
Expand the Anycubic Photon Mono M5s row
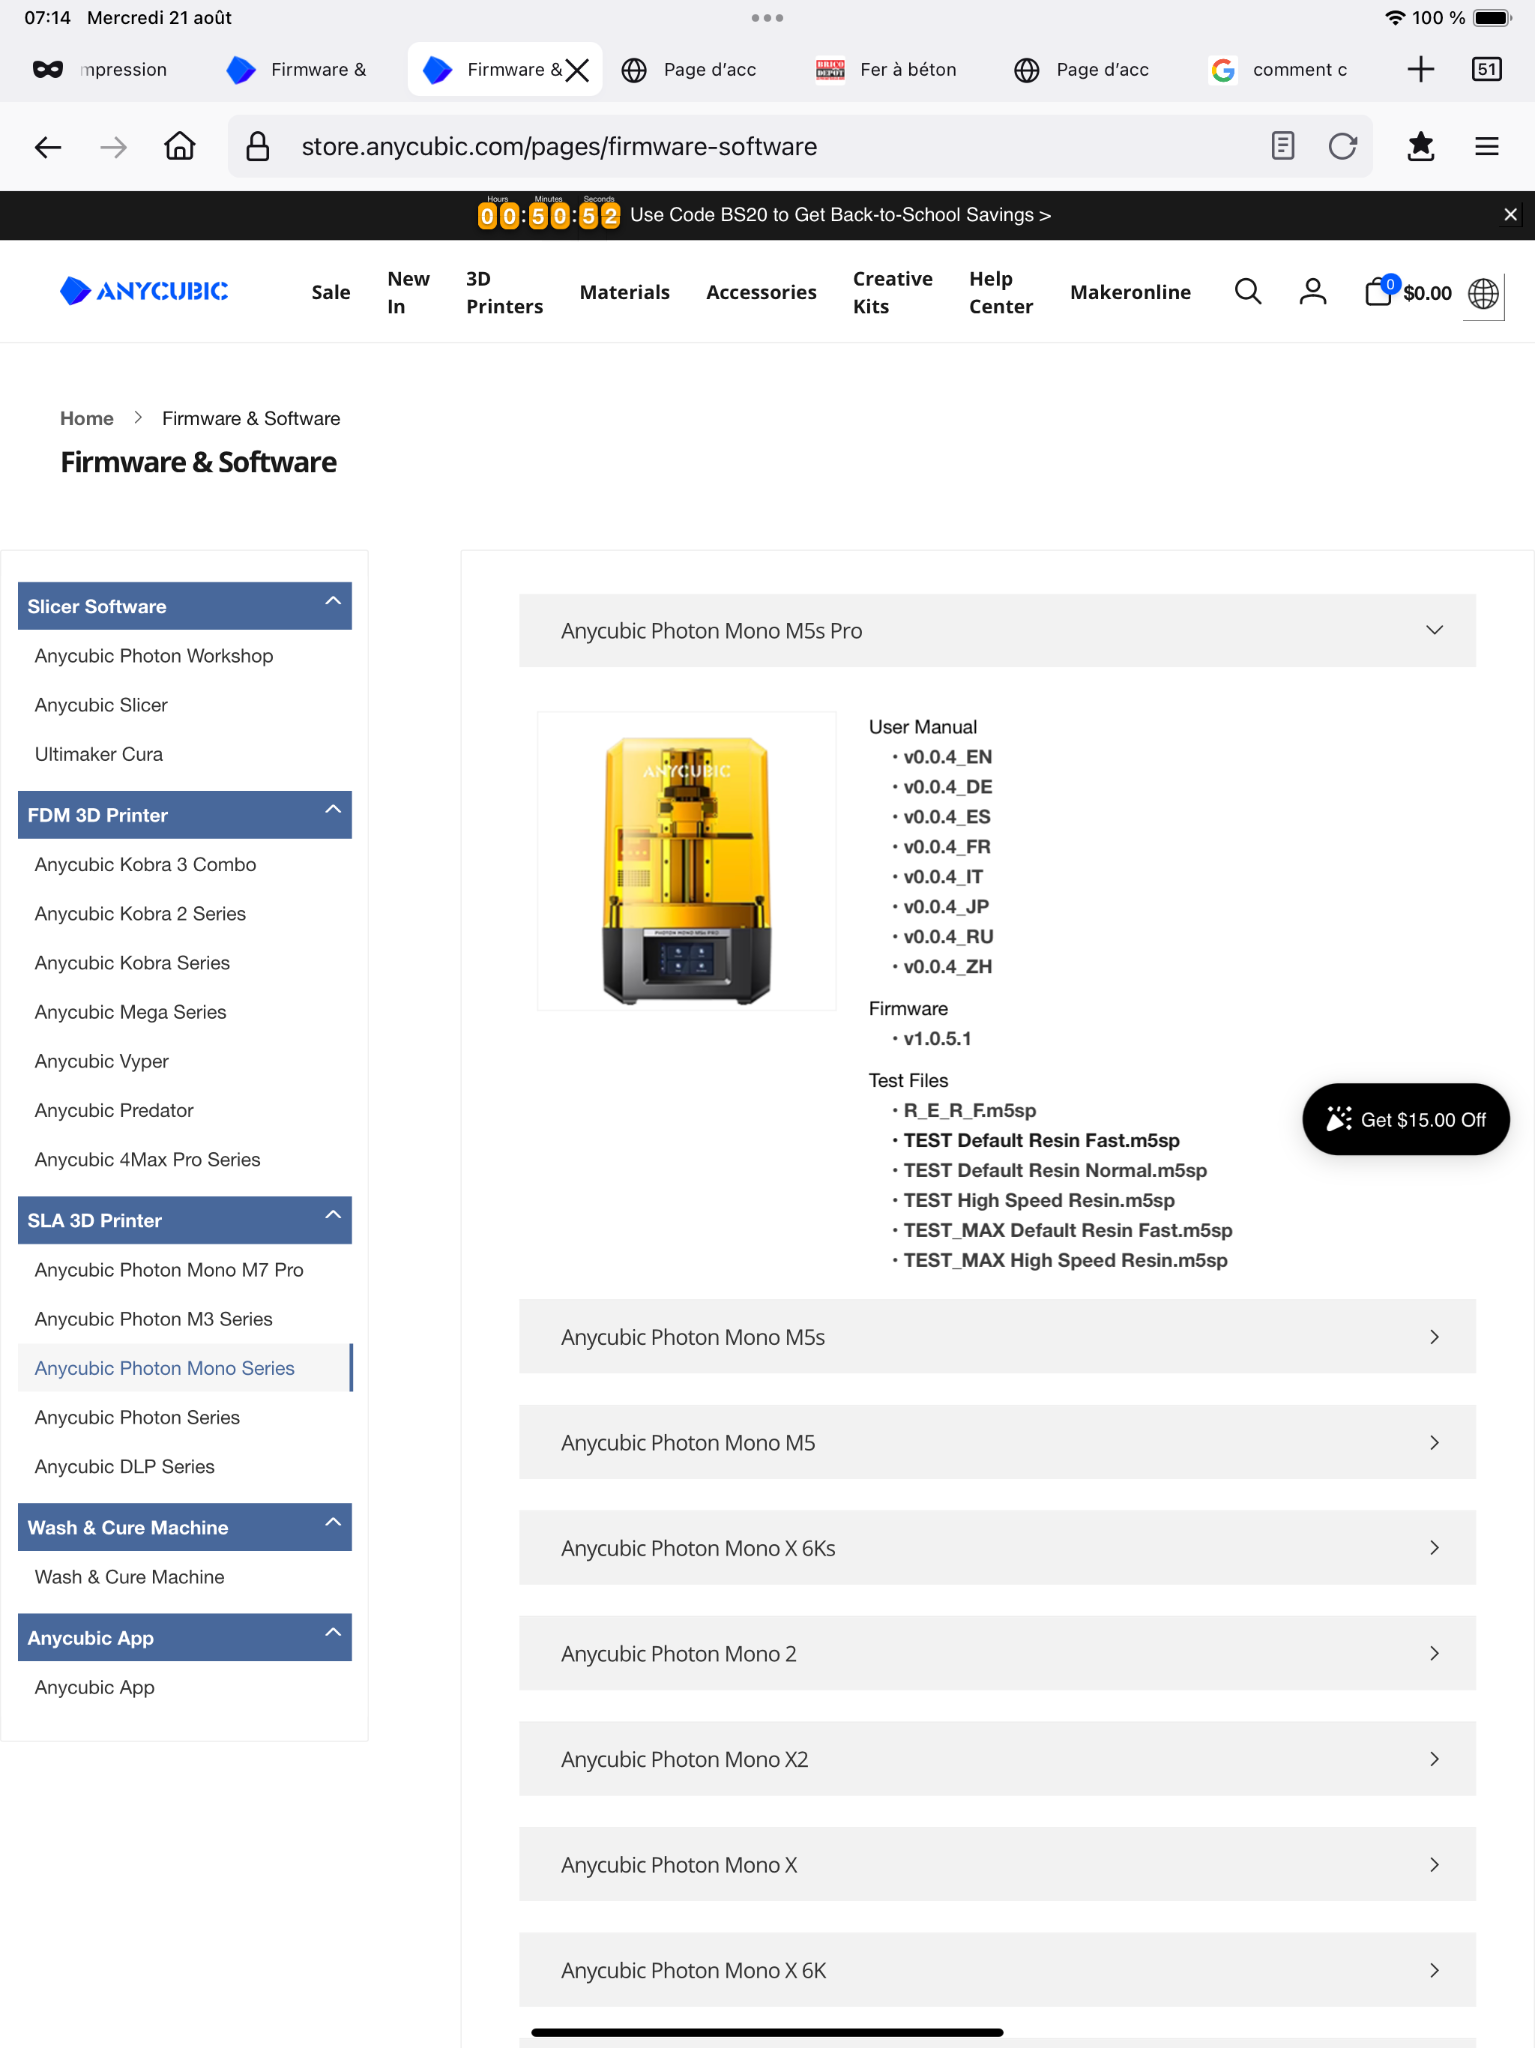pyautogui.click(x=997, y=1337)
